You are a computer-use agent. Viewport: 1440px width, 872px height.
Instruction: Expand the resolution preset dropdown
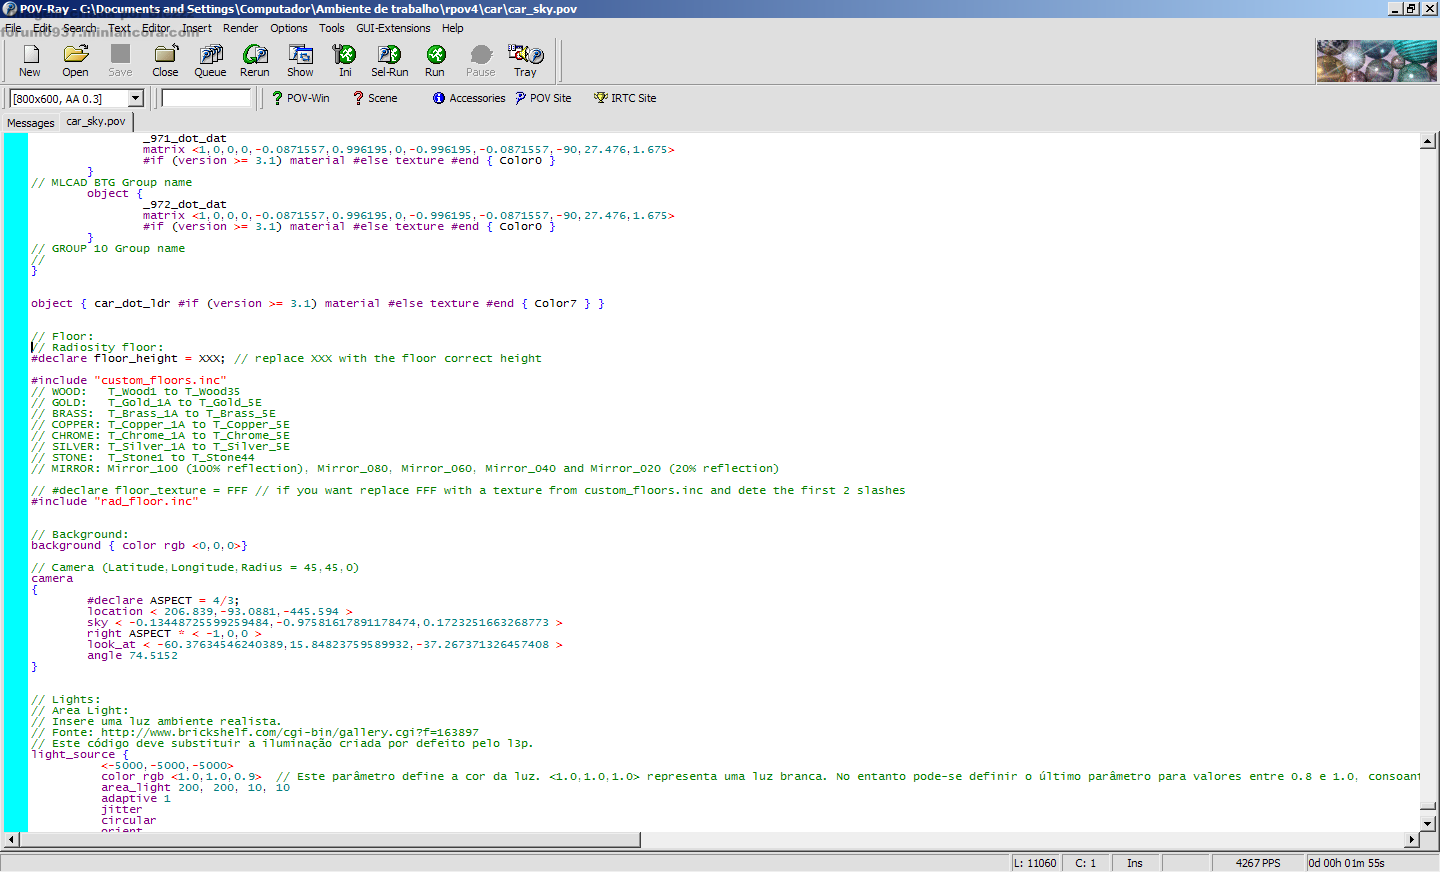point(136,98)
